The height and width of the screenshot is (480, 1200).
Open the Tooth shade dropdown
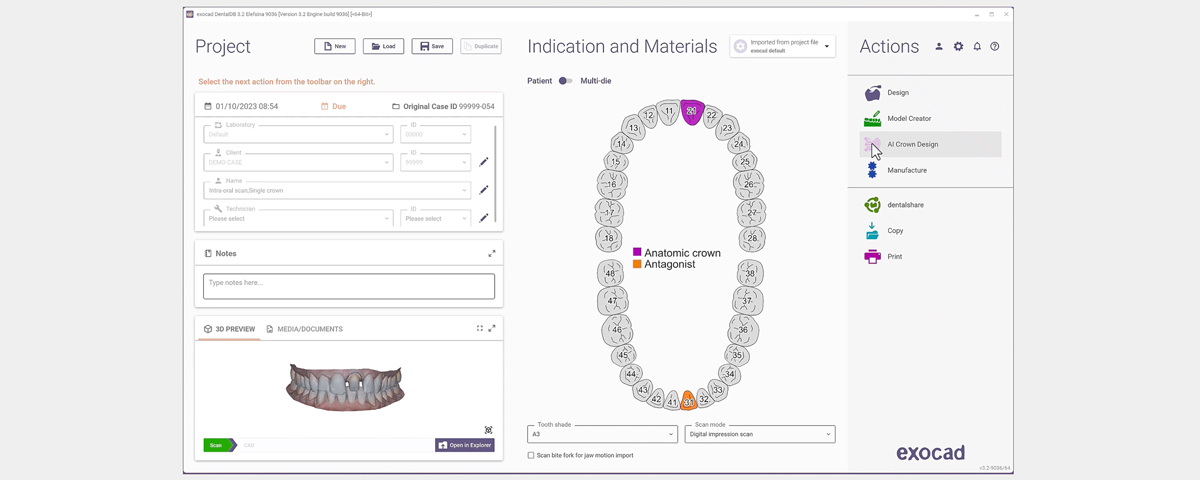coord(602,434)
